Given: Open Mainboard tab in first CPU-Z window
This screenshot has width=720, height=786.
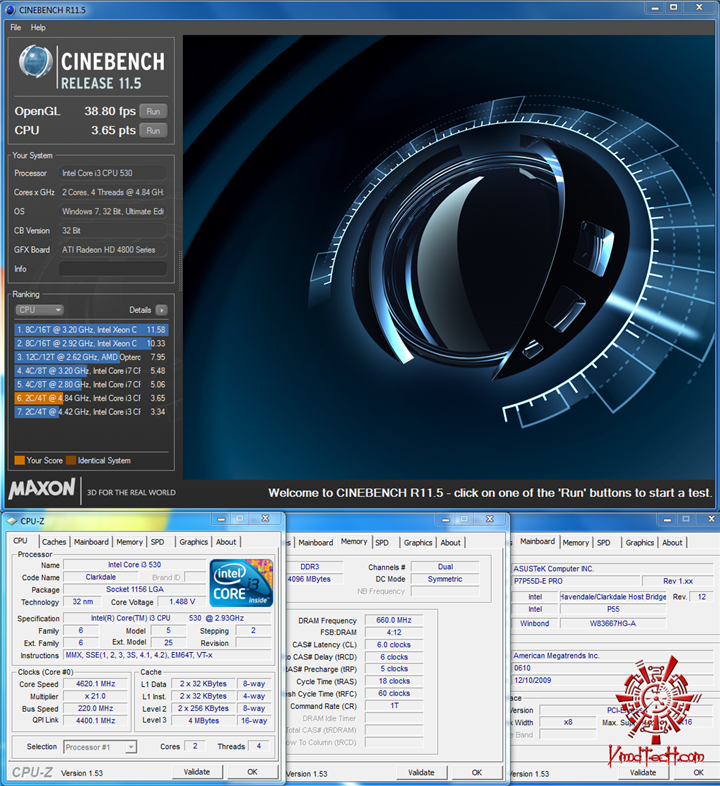Looking at the screenshot, I should pyautogui.click(x=91, y=542).
